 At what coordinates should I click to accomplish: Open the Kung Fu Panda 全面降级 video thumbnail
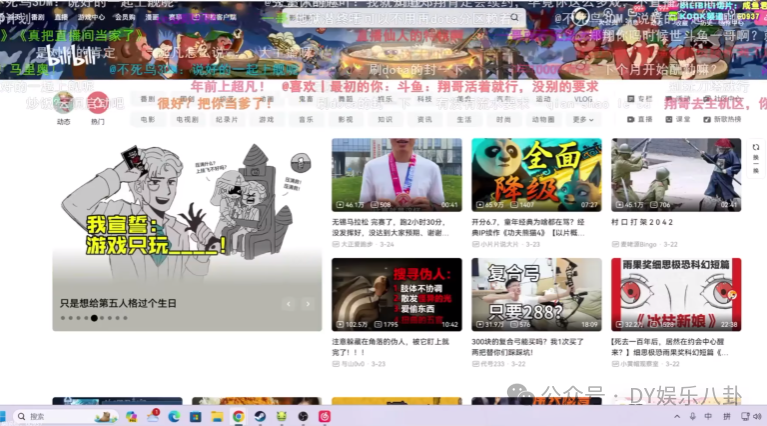pos(537,175)
